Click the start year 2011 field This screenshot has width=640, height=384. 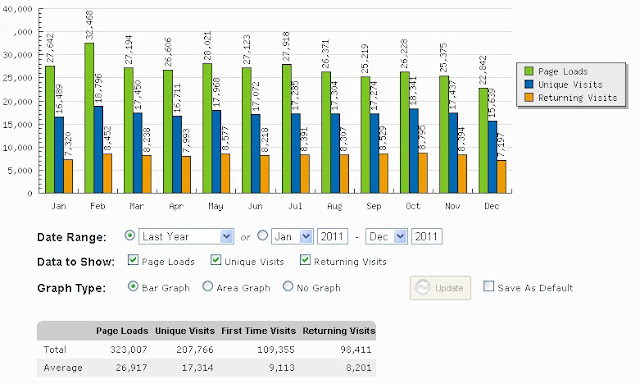tap(333, 237)
